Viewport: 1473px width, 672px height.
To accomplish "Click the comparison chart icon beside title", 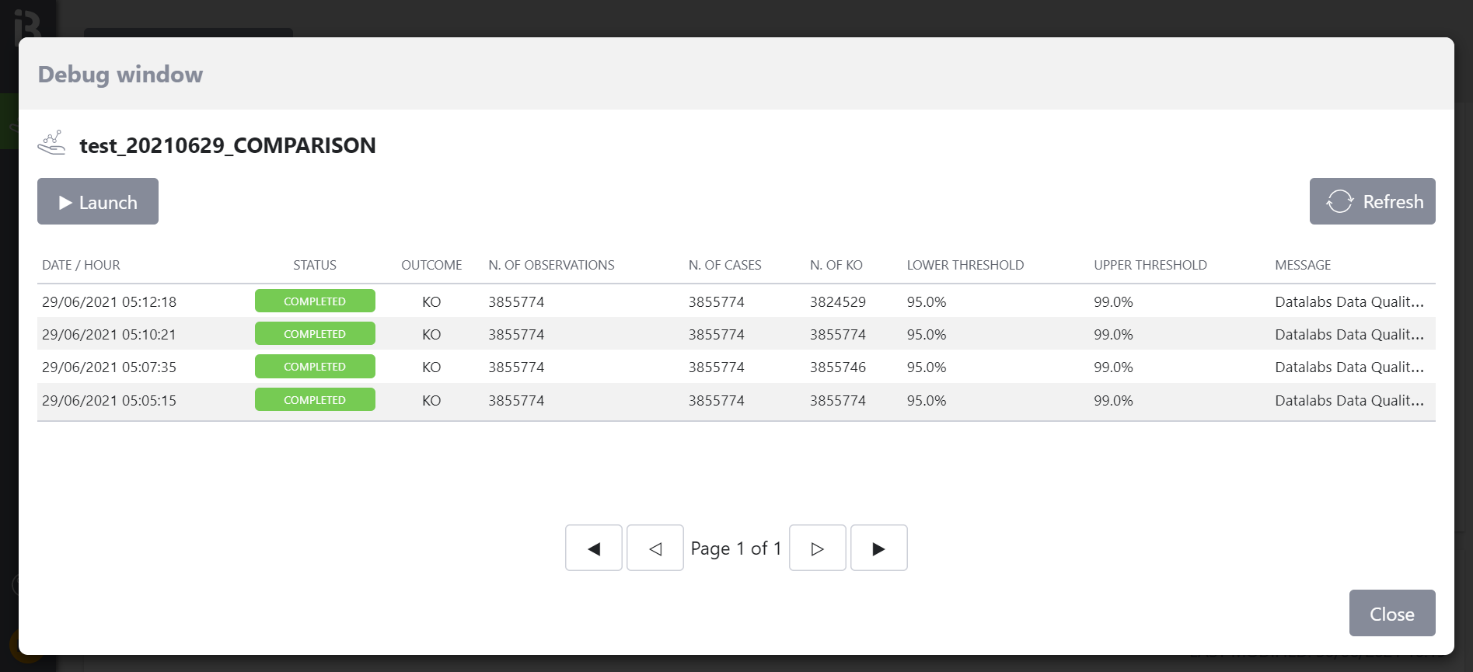I will pyautogui.click(x=52, y=145).
